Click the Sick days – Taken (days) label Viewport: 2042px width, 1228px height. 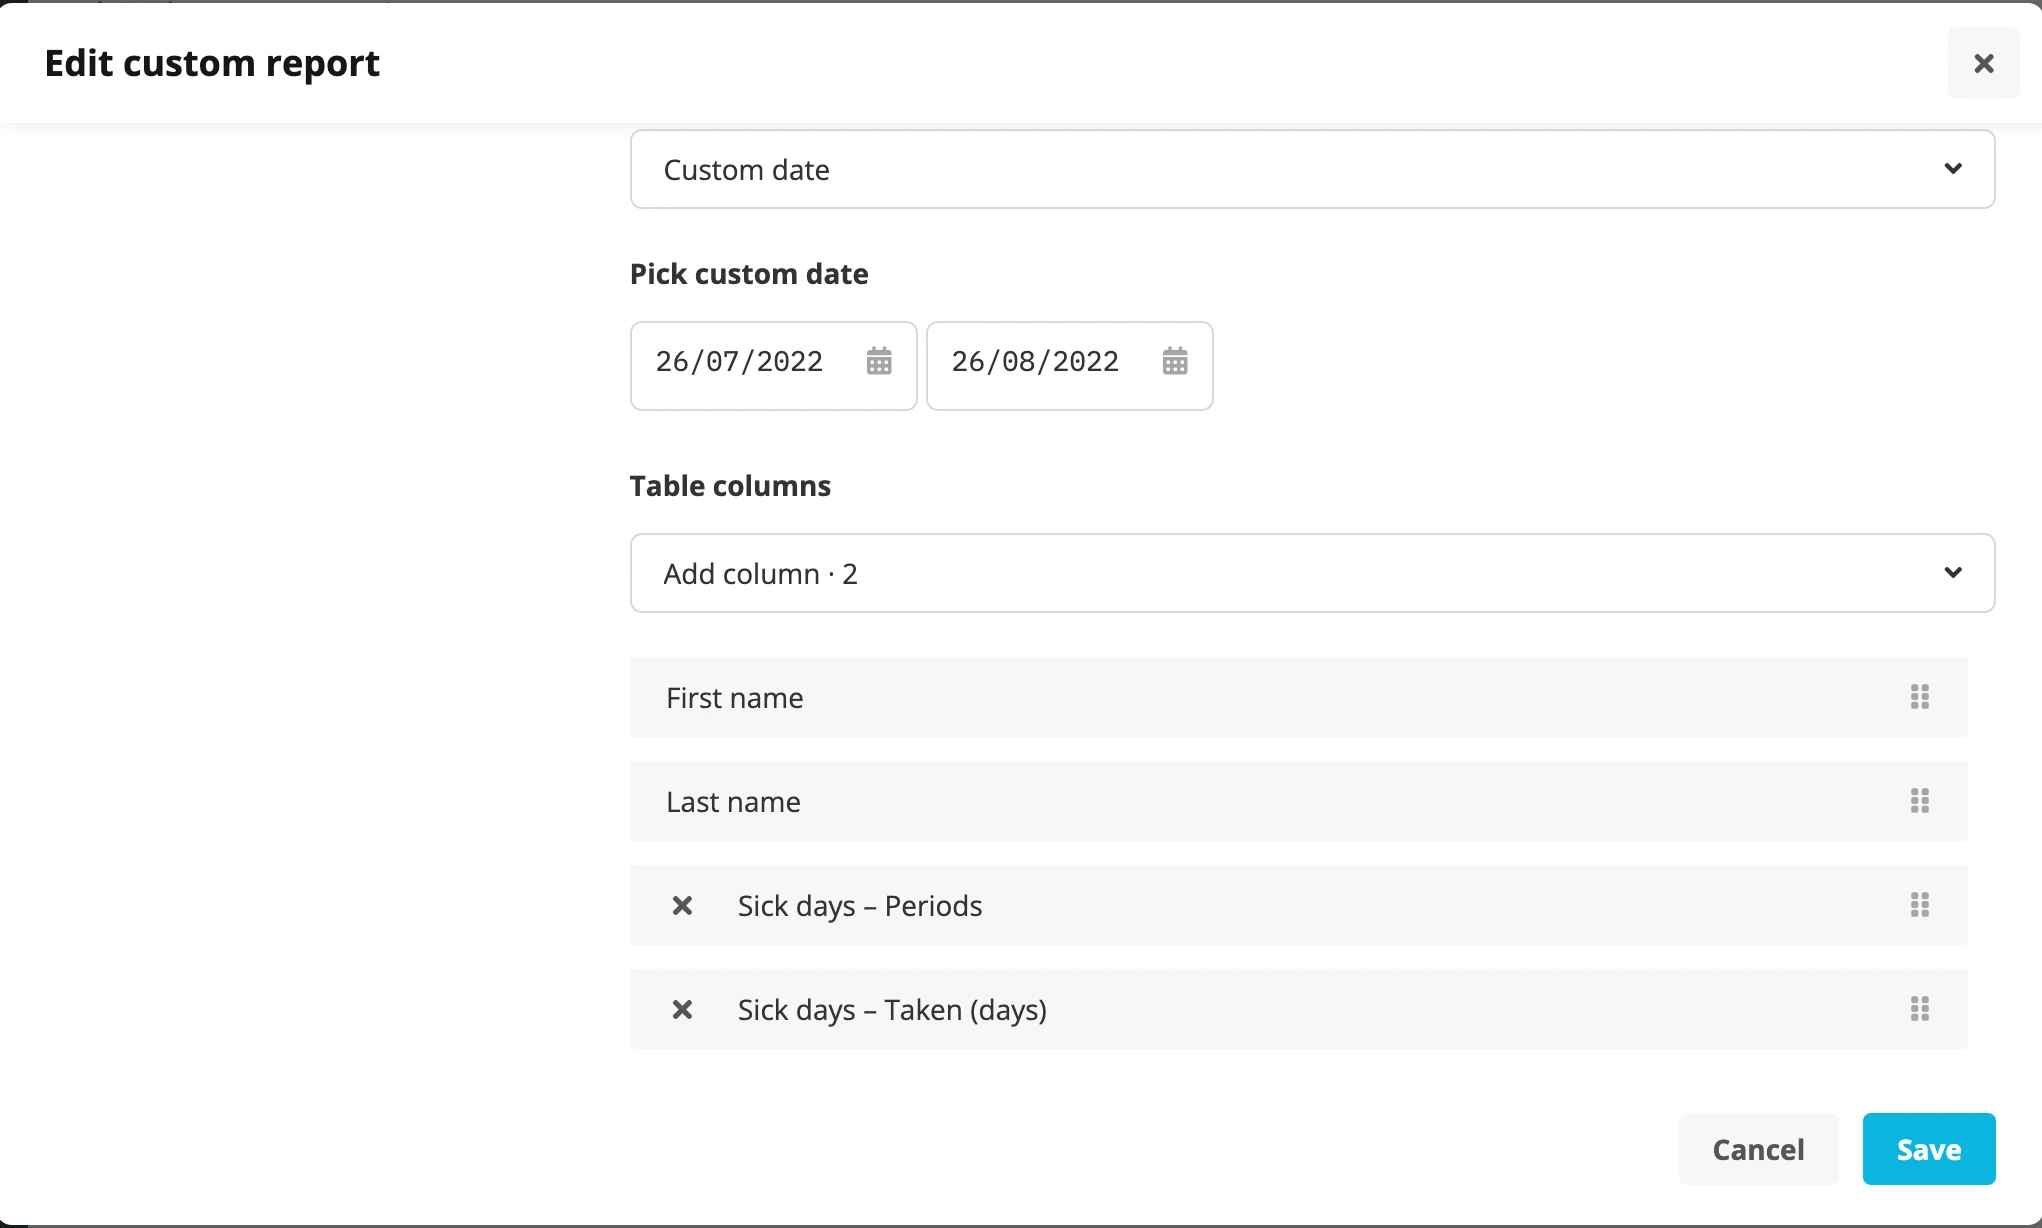coord(892,1010)
